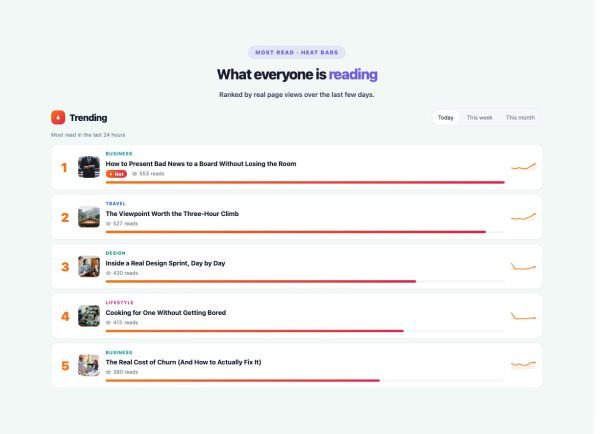Image resolution: width=600 pixels, height=434 pixels.
Task: Click the sparkline chart for Cooking for One
Action: [523, 316]
